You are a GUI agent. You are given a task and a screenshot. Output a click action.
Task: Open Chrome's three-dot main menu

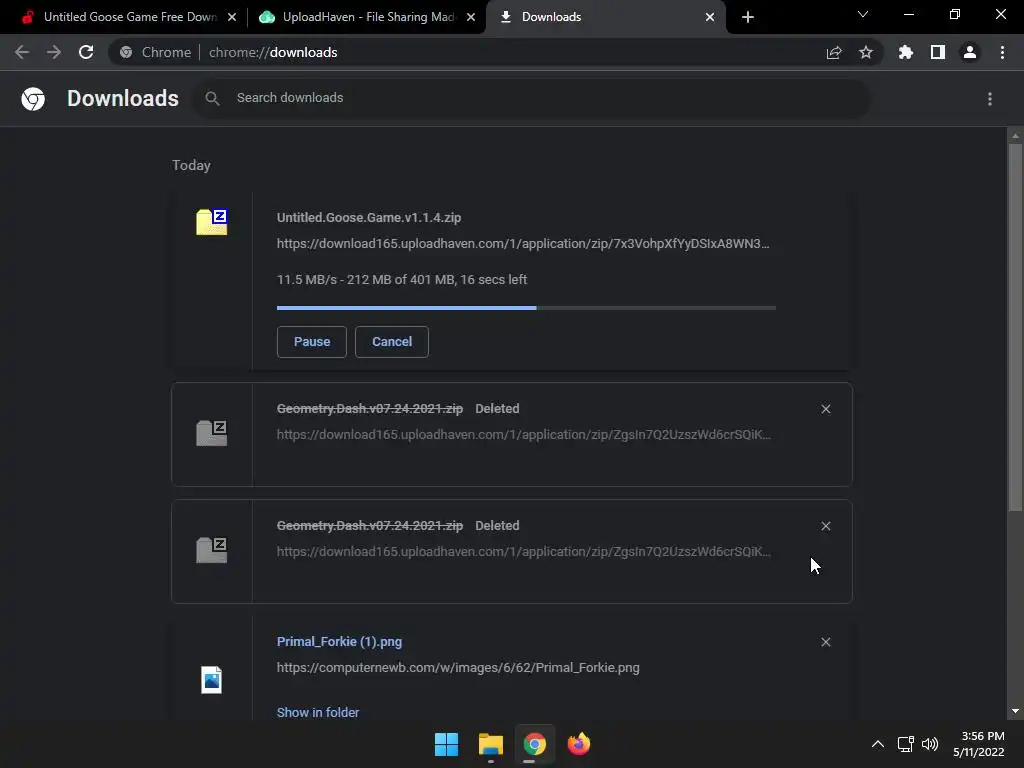pyautogui.click(x=1002, y=52)
